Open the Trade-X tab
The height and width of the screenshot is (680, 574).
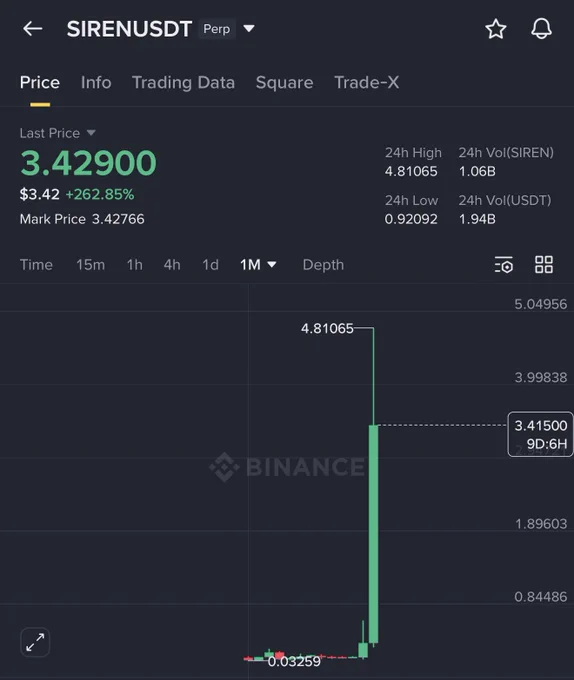[x=366, y=82]
